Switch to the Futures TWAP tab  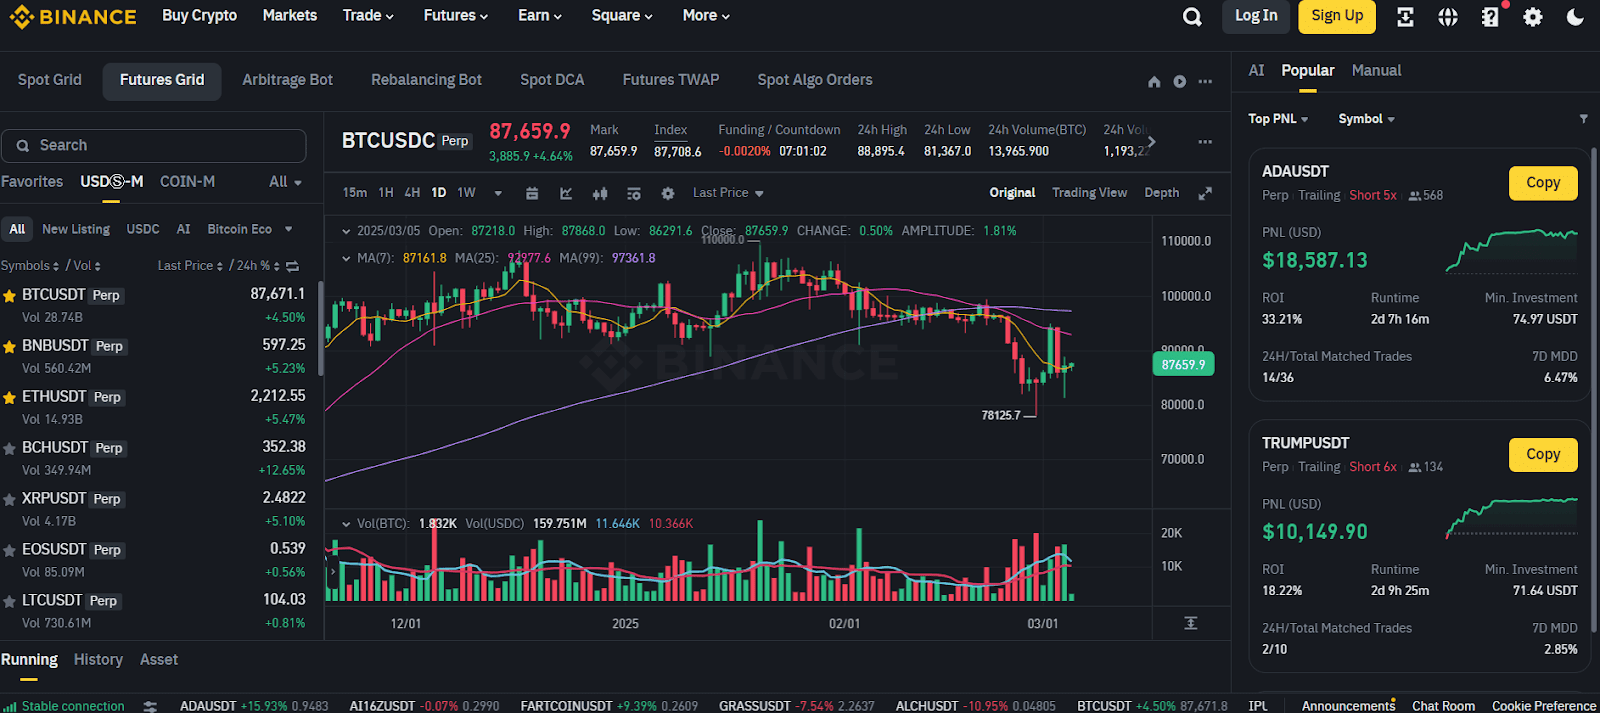click(x=671, y=80)
